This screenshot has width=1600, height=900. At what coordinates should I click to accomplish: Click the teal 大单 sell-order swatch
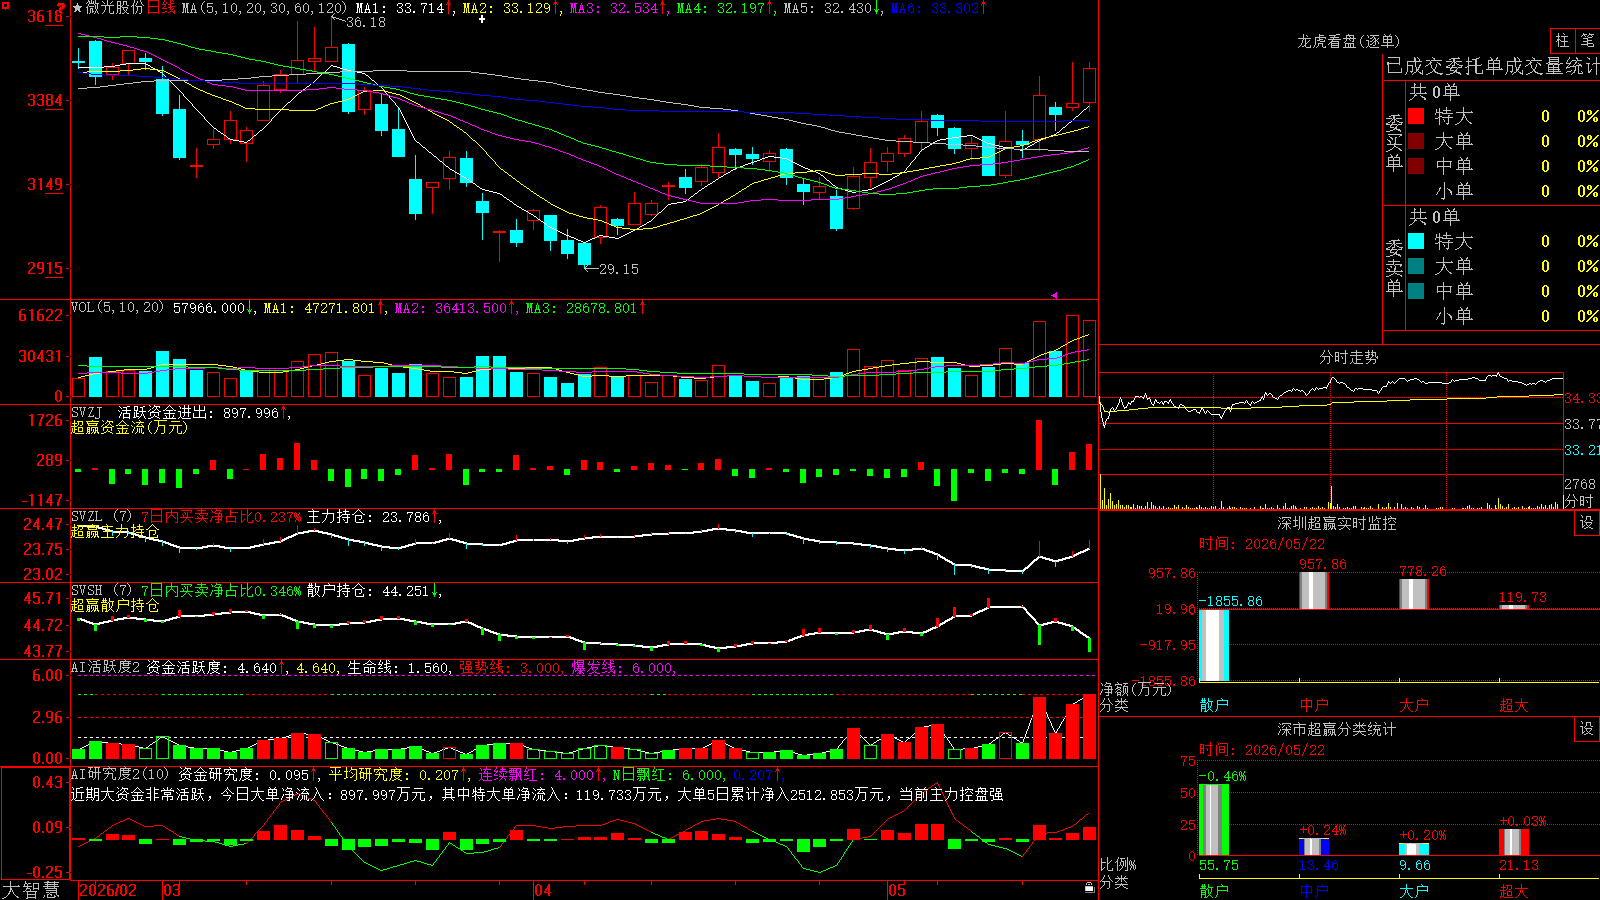tap(1416, 266)
